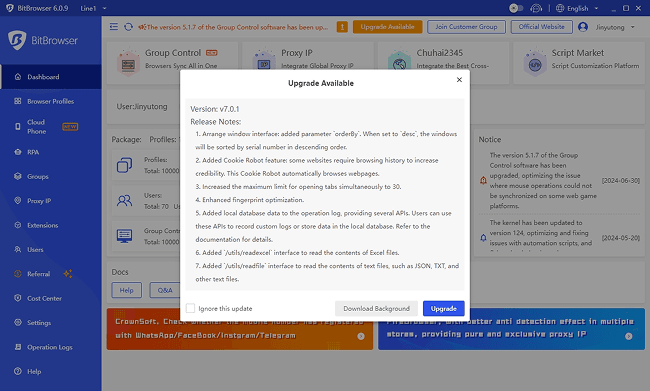
Task: Click the Q&A button under Docs
Action: point(165,290)
